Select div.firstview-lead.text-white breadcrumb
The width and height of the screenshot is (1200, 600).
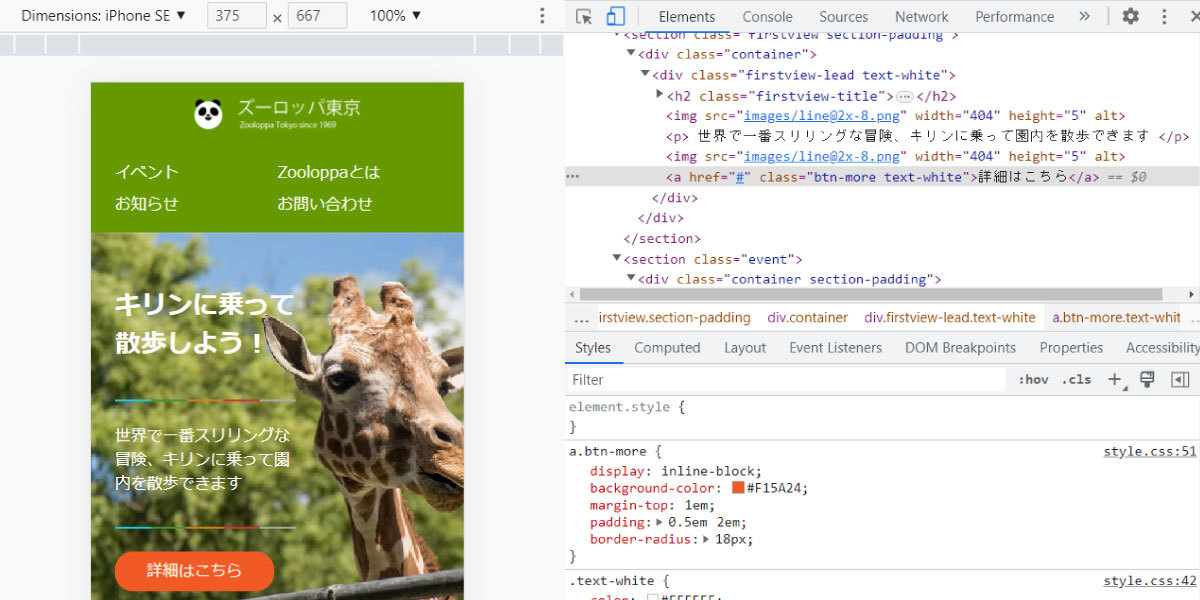[950, 318]
